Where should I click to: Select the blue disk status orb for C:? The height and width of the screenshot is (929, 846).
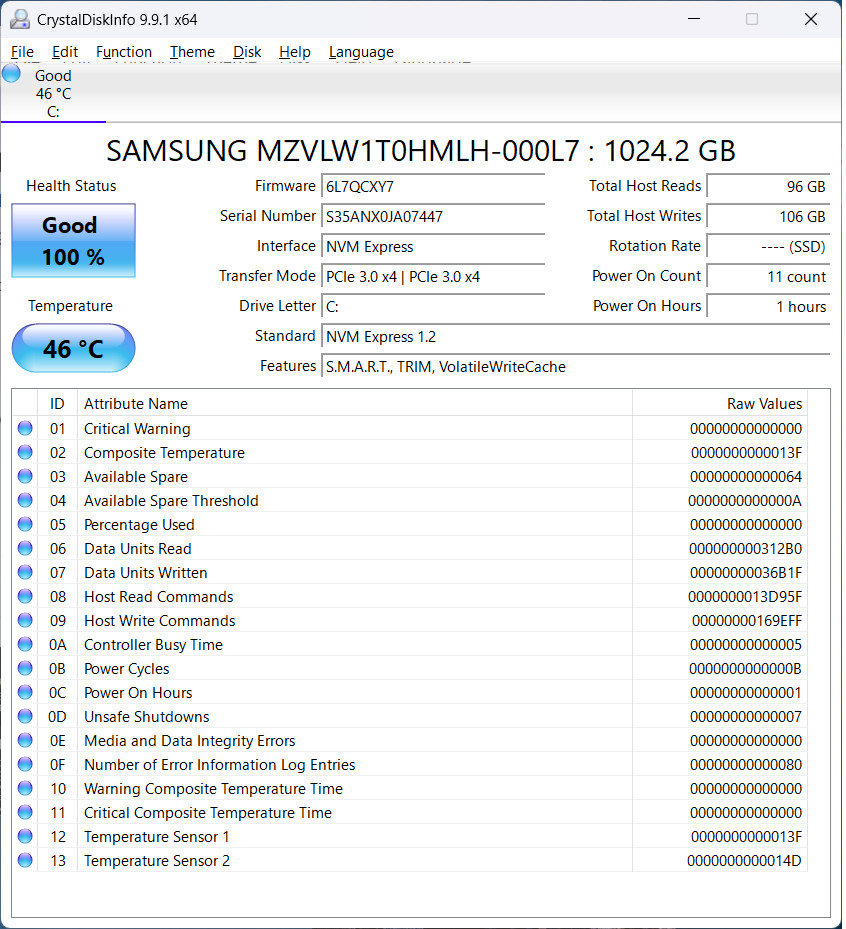tap(11, 74)
